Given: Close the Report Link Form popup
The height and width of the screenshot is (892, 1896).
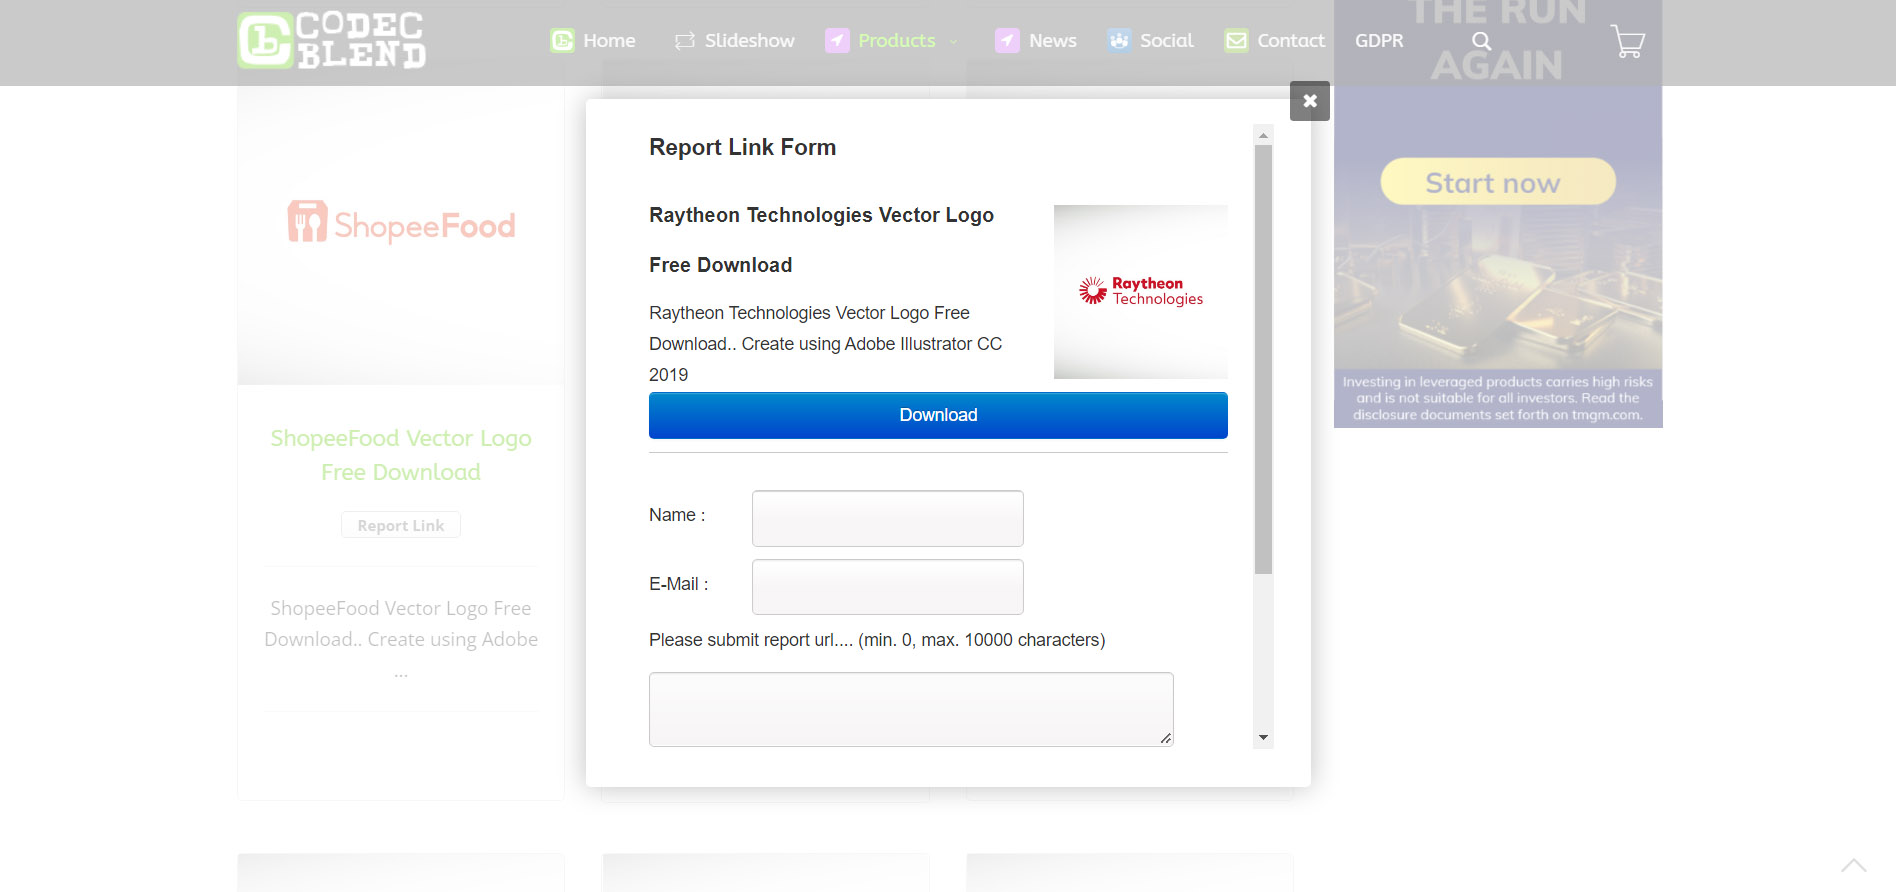Looking at the screenshot, I should point(1309,101).
